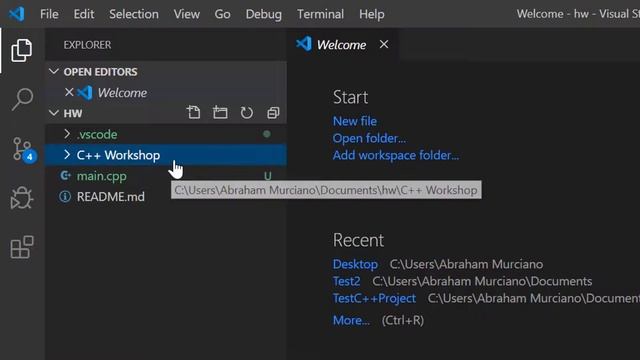Open the Edit menu
Viewport: 640px width, 360px height.
(x=84, y=14)
